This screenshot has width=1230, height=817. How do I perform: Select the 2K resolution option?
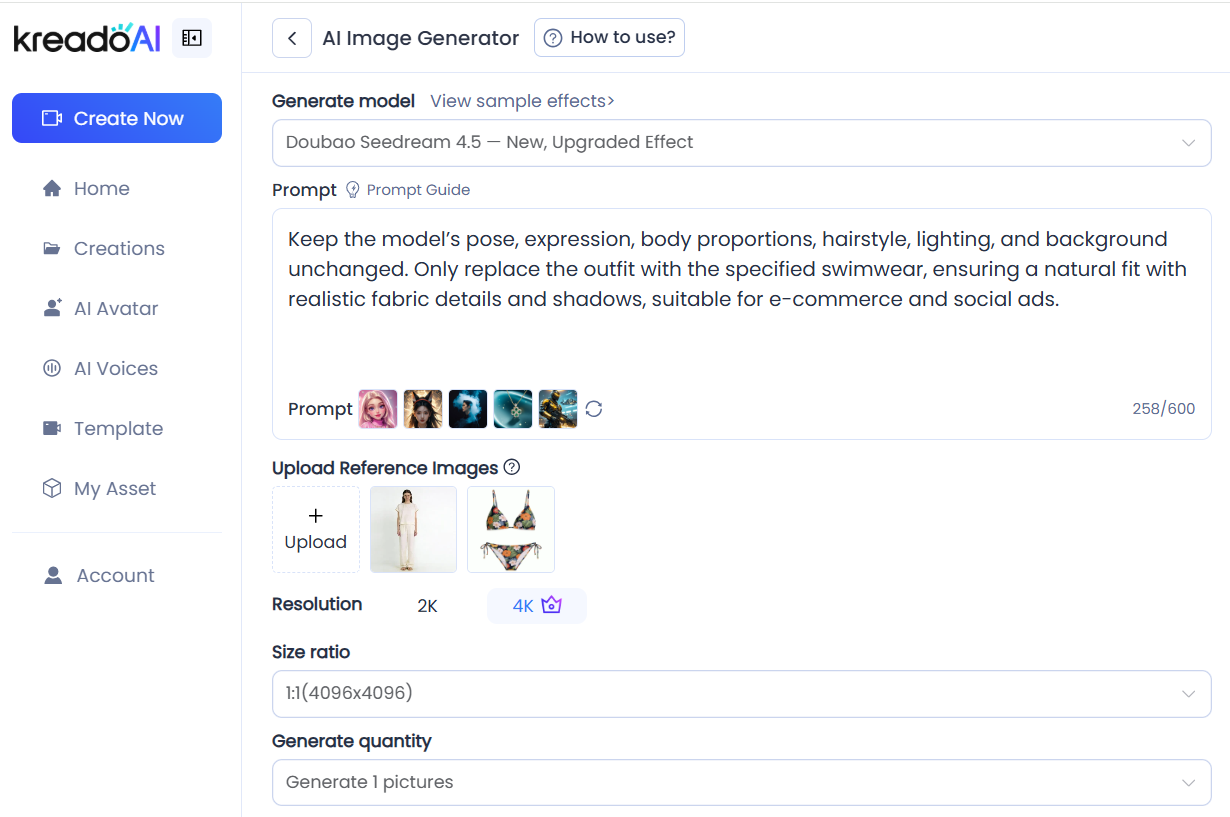coord(427,606)
